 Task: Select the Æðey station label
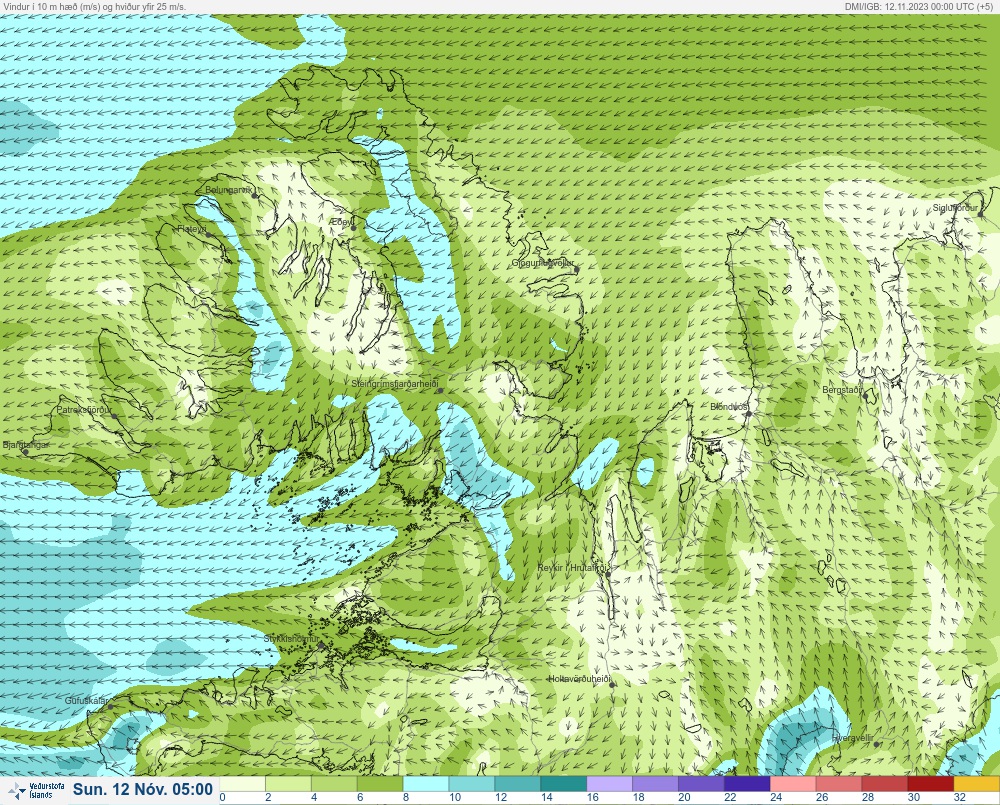[x=341, y=221]
